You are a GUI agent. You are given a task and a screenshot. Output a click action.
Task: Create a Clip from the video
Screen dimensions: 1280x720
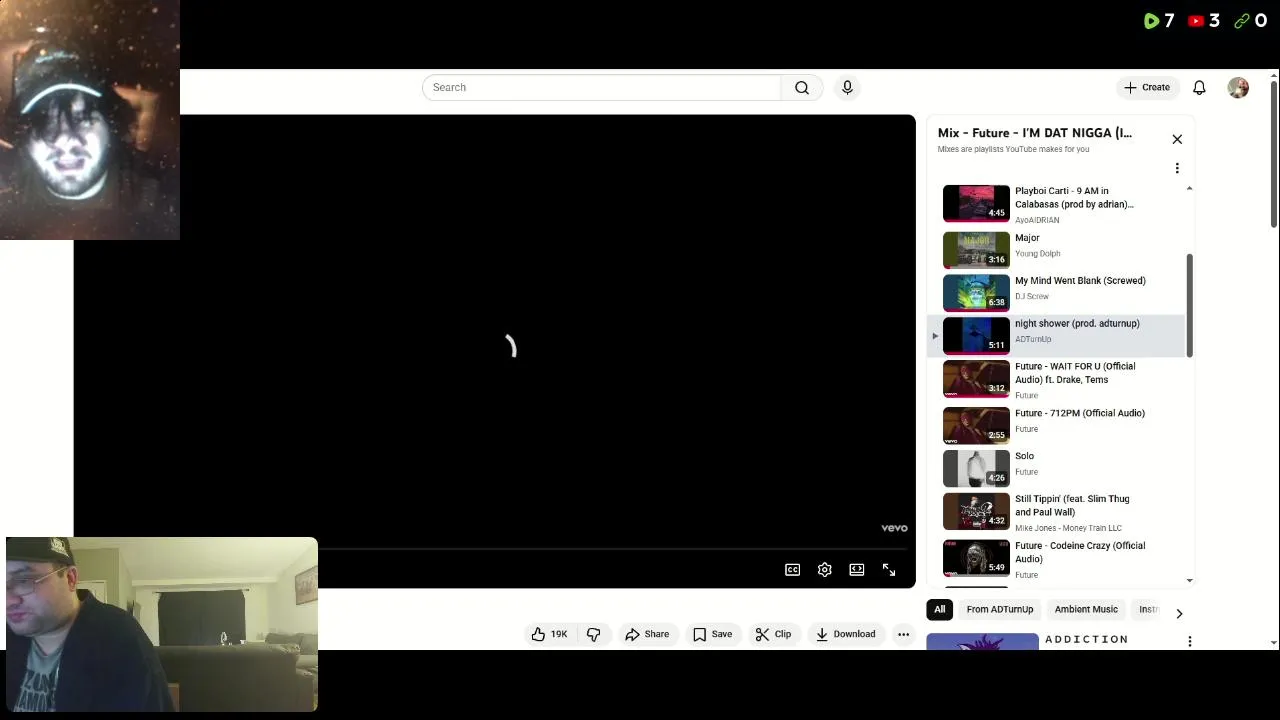click(x=773, y=634)
